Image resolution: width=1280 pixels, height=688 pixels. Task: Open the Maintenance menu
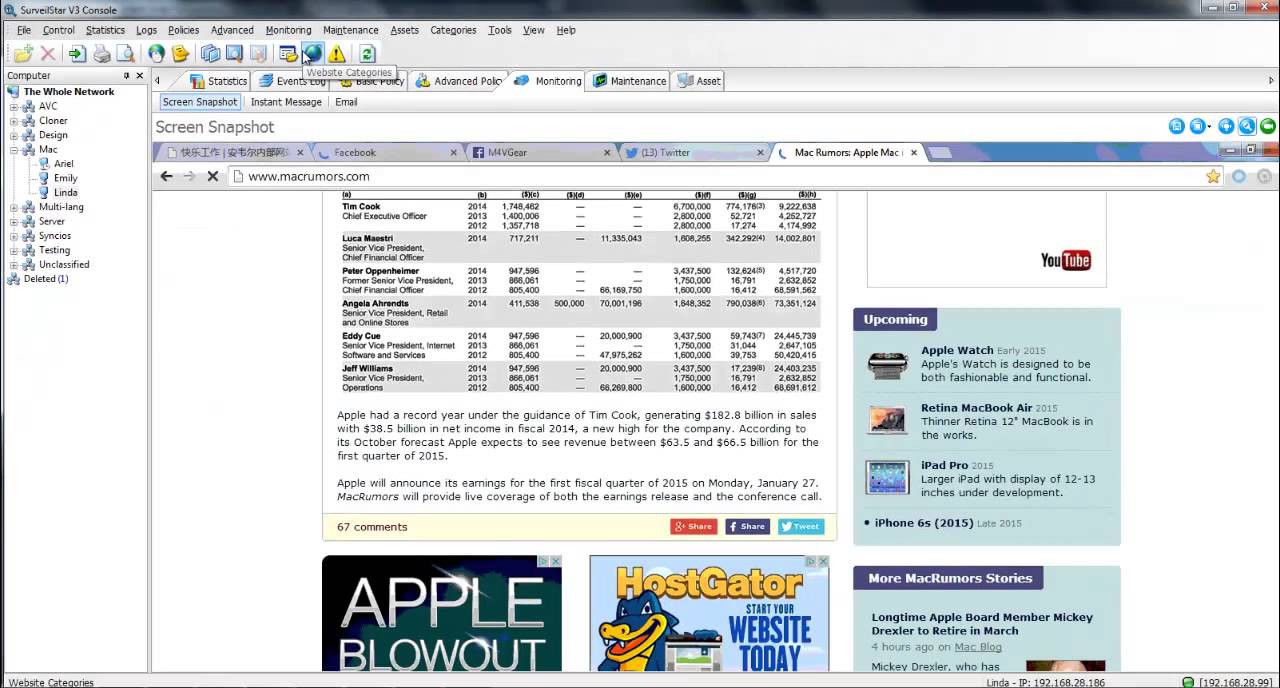click(x=350, y=30)
